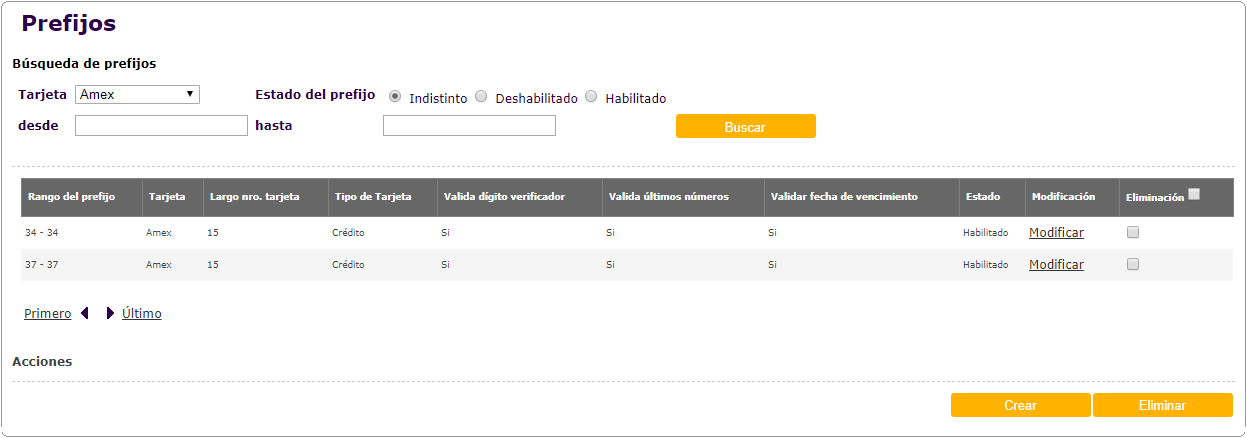Go to Primero page link

pos(47,313)
